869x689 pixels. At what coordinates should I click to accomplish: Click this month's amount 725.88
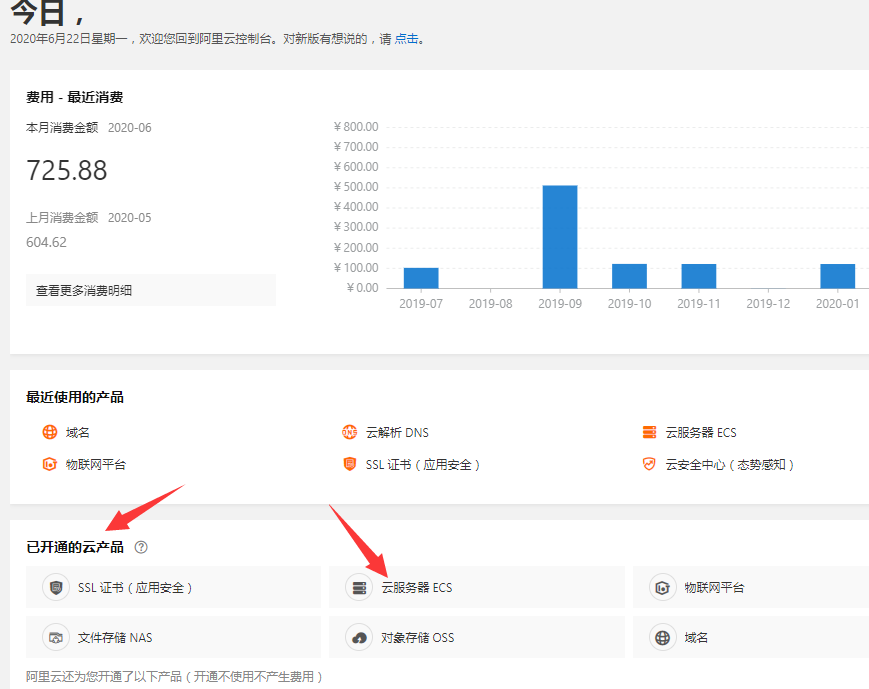67,170
